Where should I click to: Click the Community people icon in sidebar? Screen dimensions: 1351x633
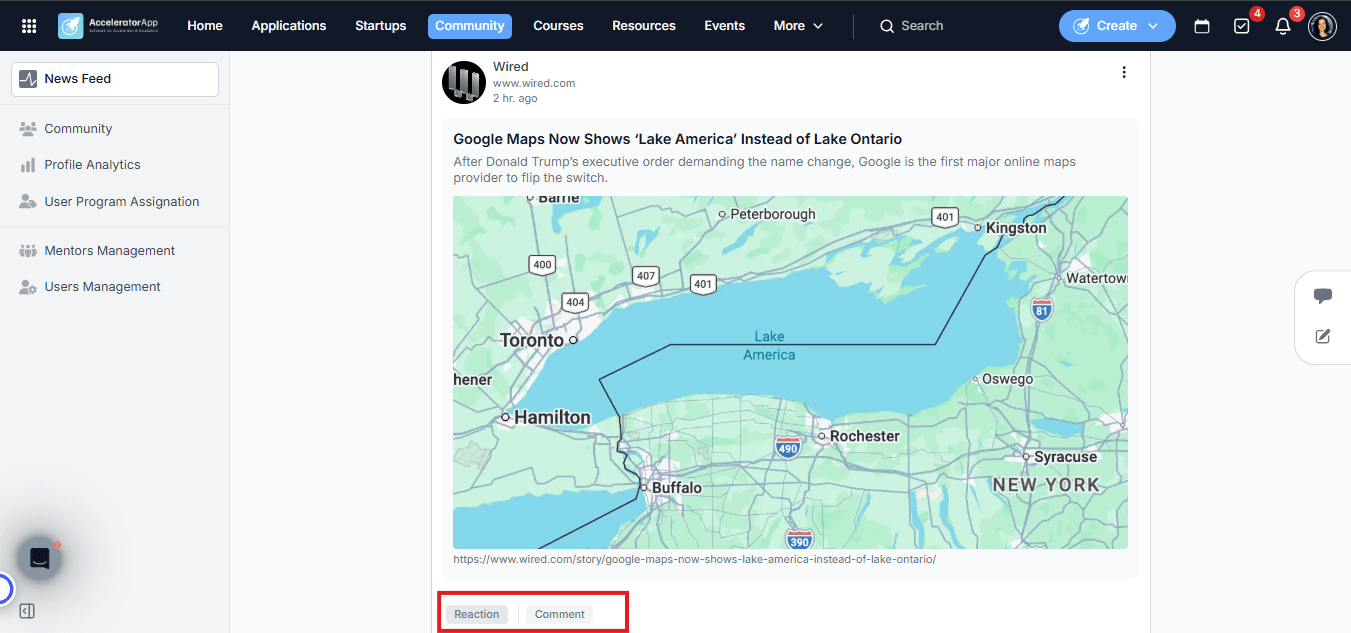click(x=28, y=129)
